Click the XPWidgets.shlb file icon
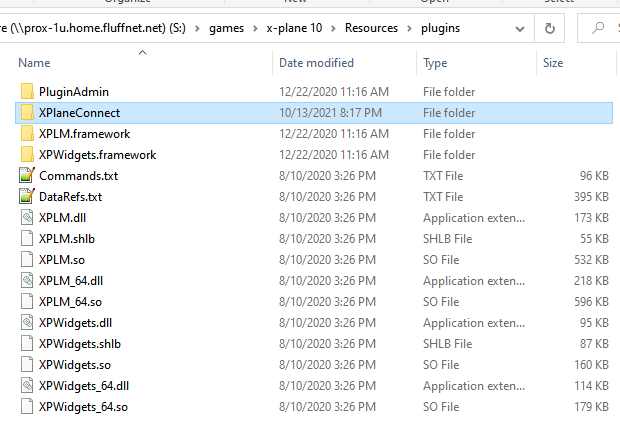 (x=27, y=343)
